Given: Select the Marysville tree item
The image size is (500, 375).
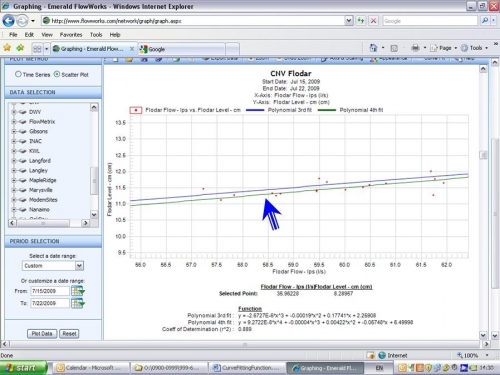Looking at the screenshot, I should click(41, 190).
